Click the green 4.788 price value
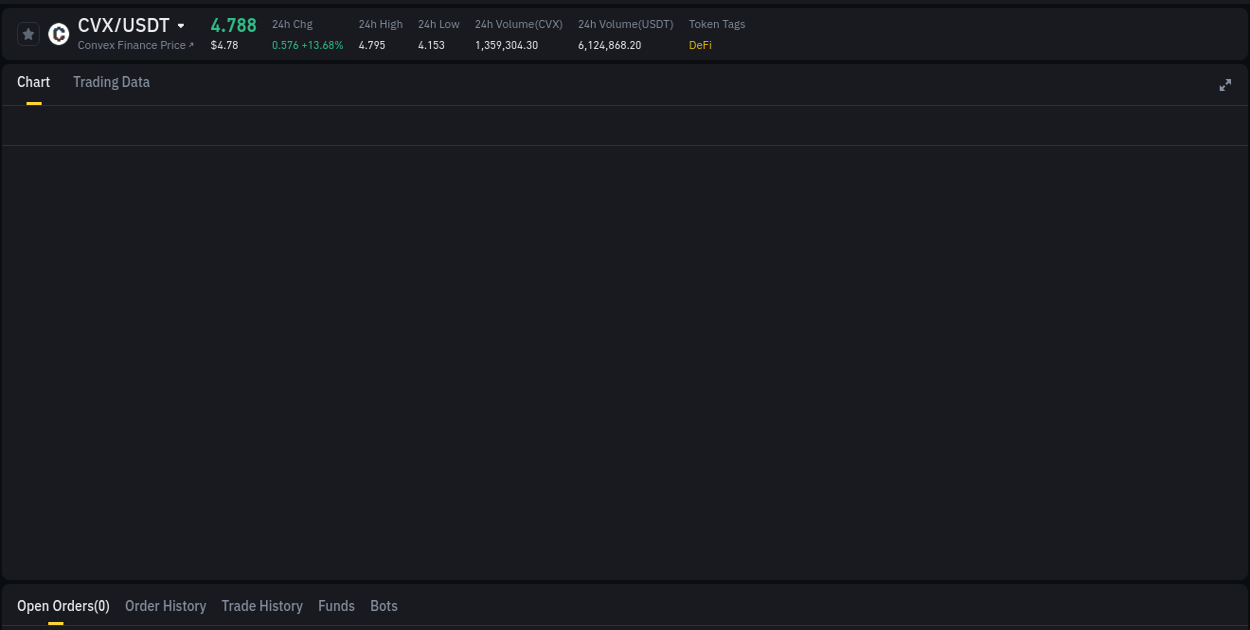The height and width of the screenshot is (630, 1250). tap(233, 25)
